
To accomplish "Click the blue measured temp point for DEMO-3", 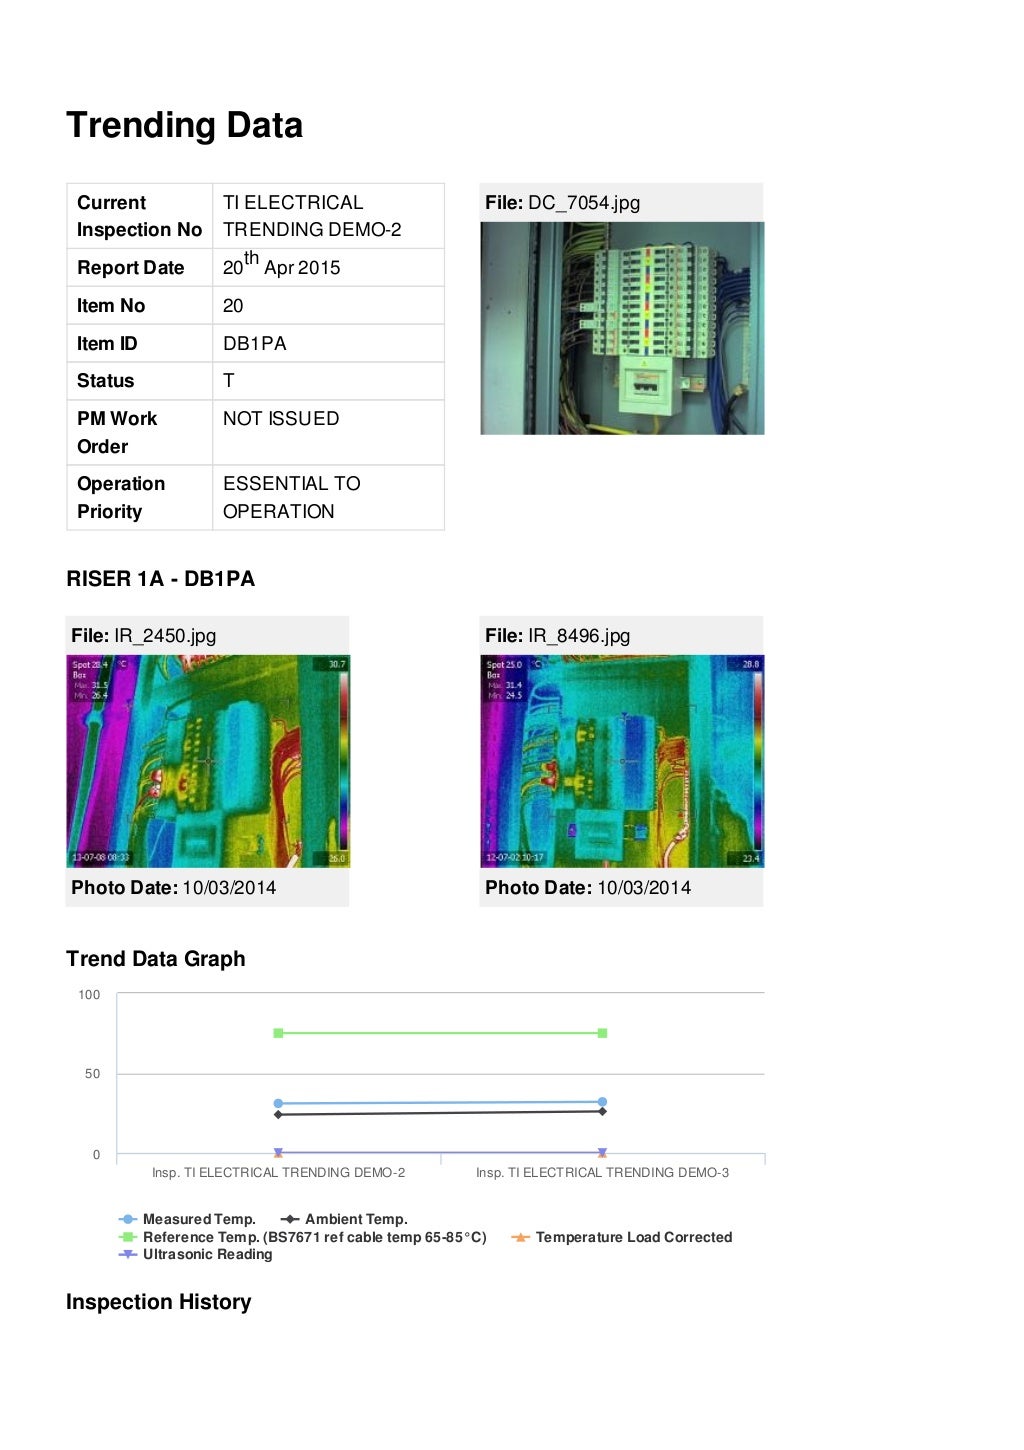I will point(602,1102).
